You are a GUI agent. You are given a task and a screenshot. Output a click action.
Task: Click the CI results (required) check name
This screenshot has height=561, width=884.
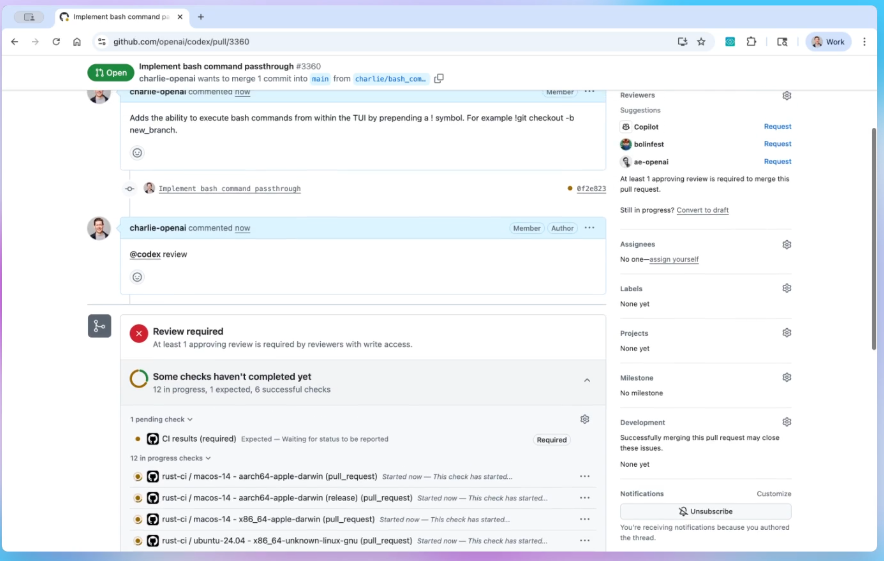199,439
